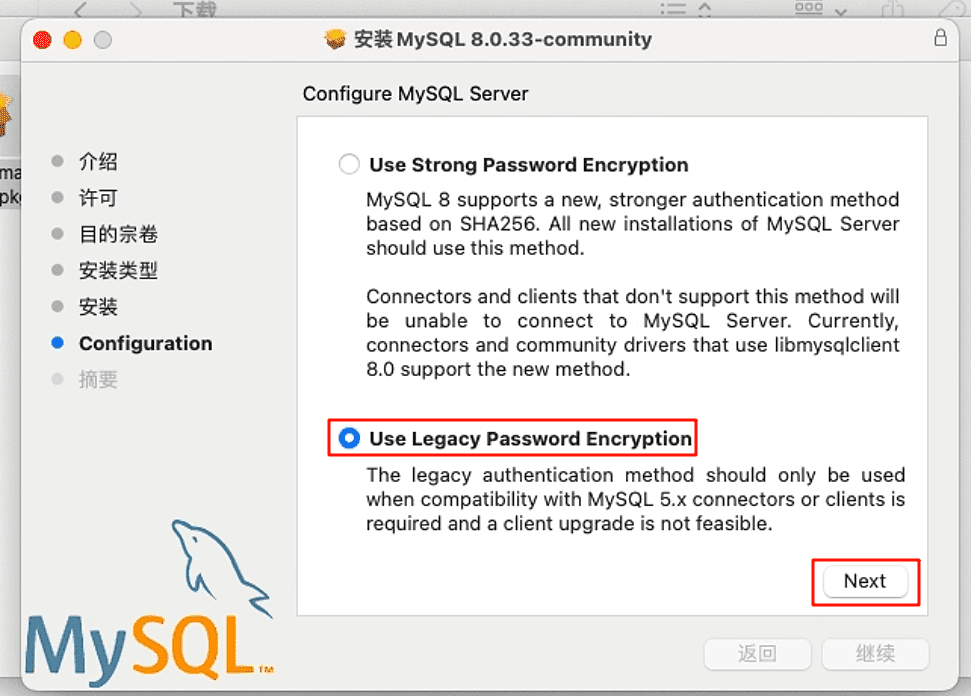Viewport: 971px width, 696px height.
Task: Click the Finder back arrow behind the installer
Action: click(81, 9)
